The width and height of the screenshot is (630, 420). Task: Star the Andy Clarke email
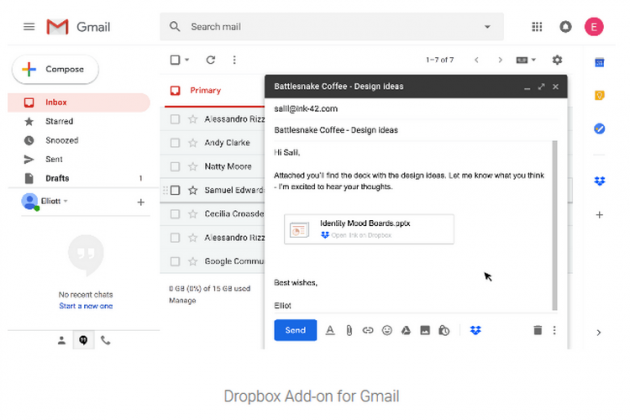(193, 143)
